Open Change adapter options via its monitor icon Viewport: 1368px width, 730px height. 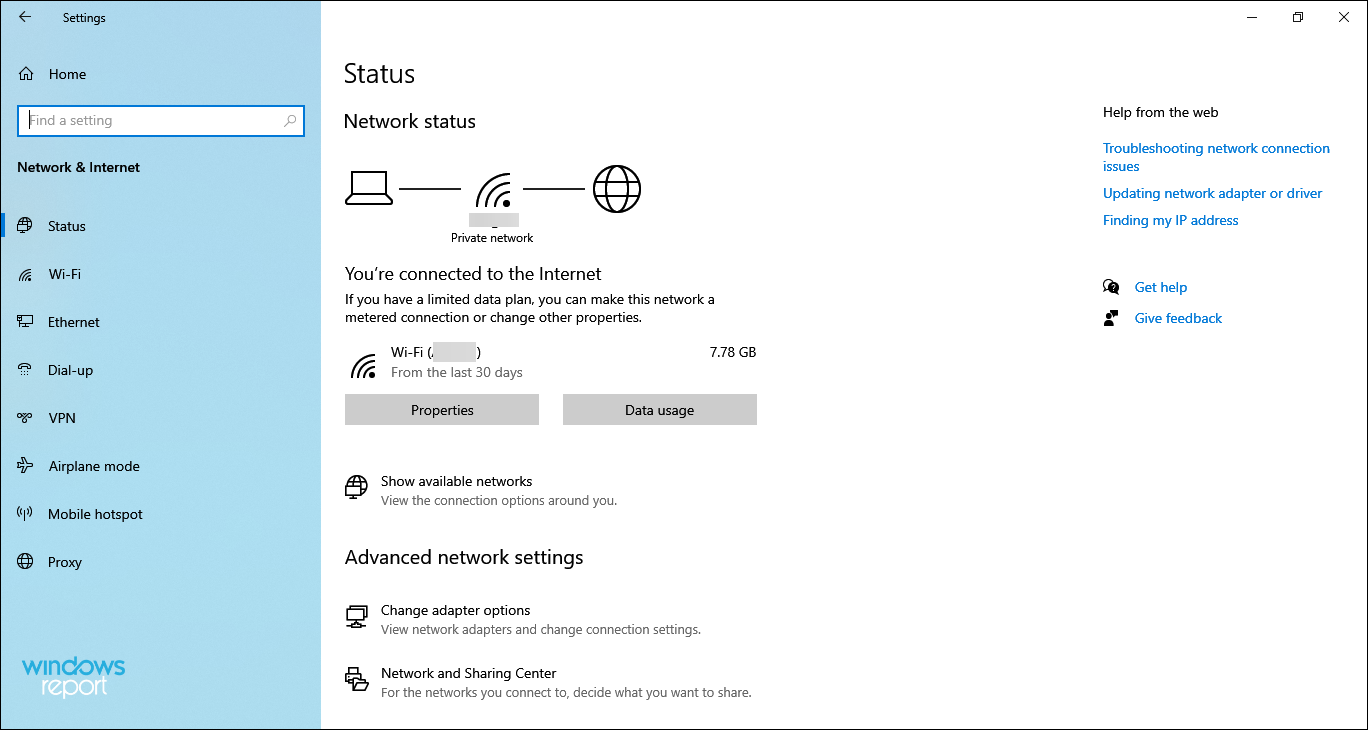(356, 616)
